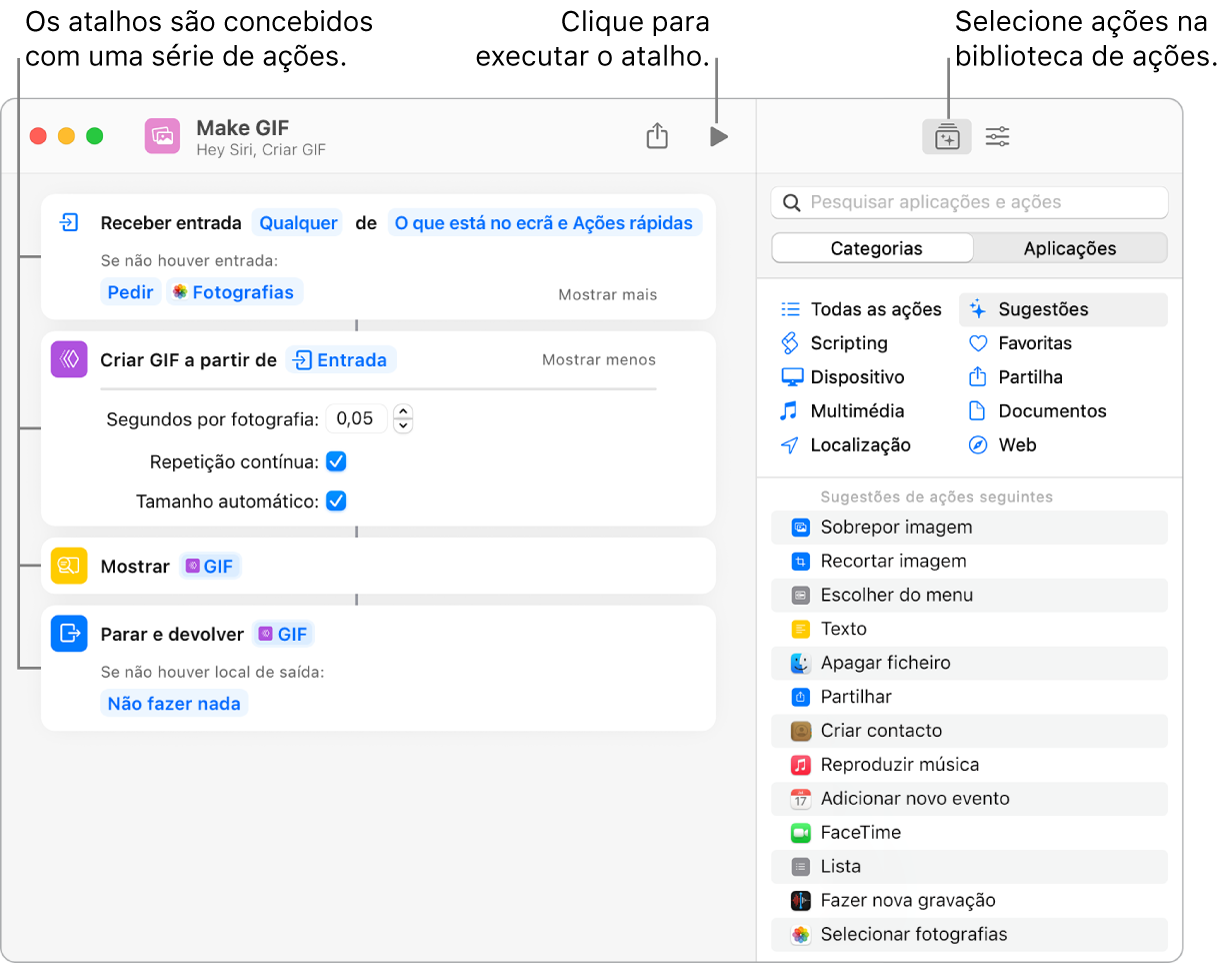Switch to the Aplicações tab

[1069, 248]
